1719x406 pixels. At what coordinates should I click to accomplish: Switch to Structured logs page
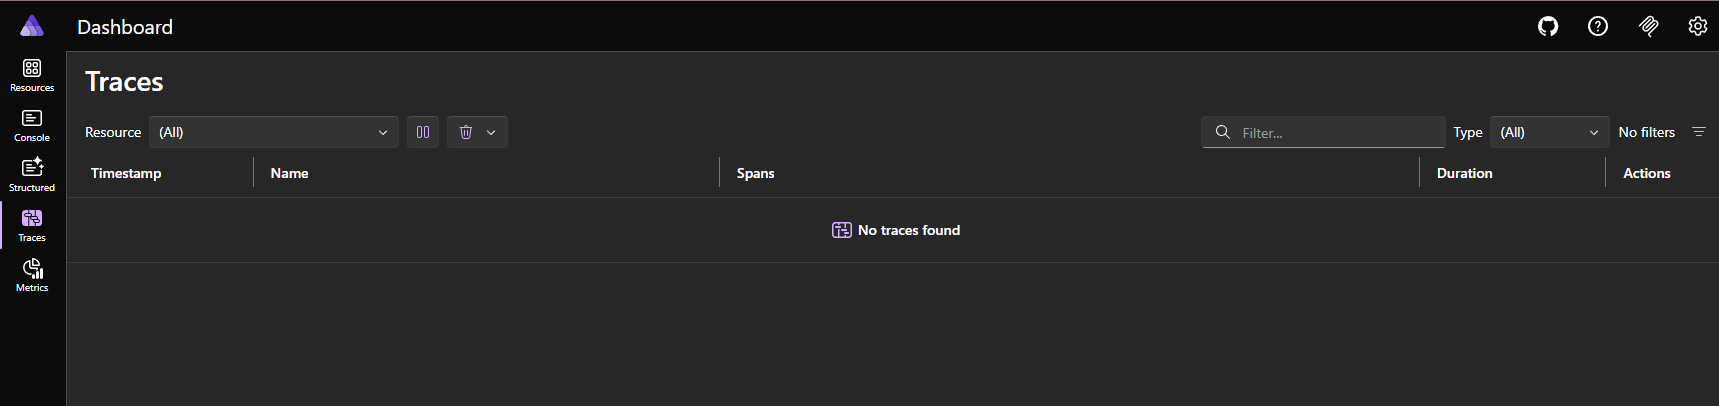pos(32,175)
